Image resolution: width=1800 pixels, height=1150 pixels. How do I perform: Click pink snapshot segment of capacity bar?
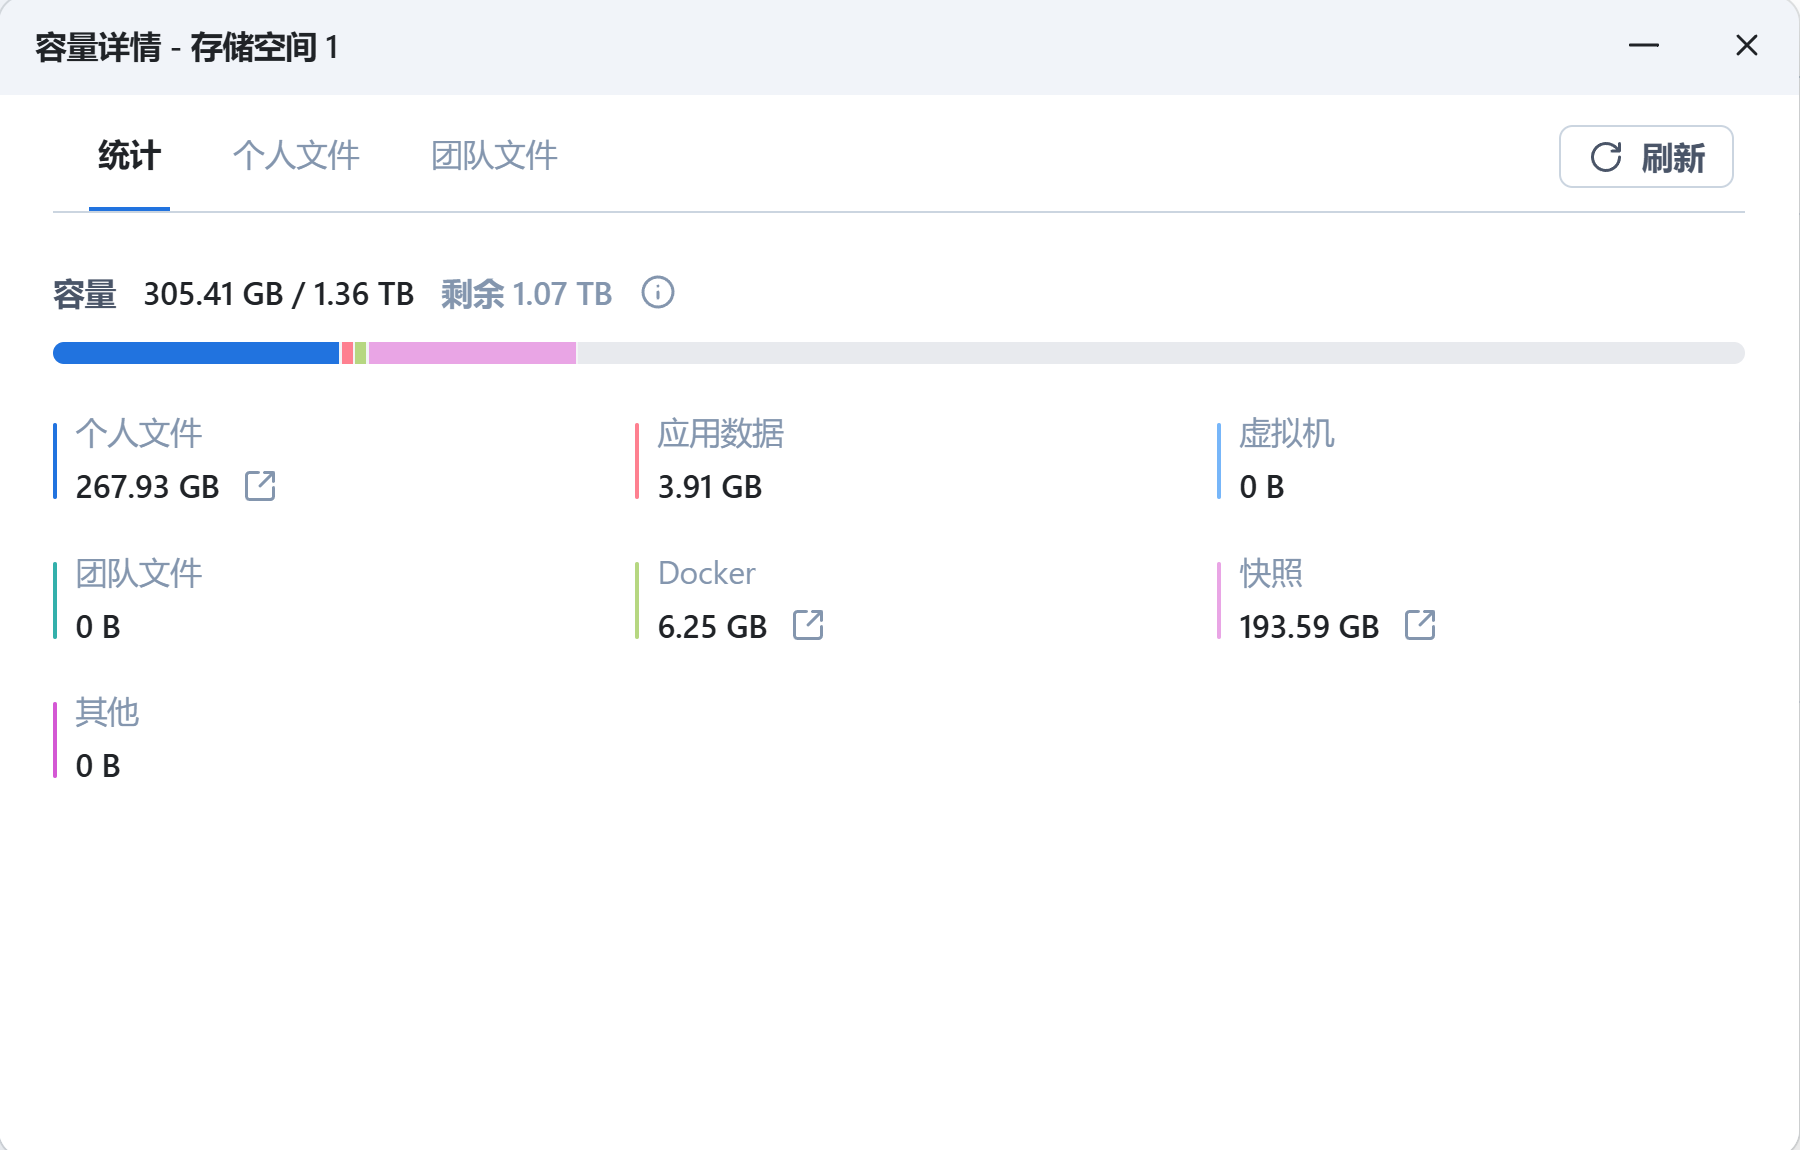click(472, 353)
